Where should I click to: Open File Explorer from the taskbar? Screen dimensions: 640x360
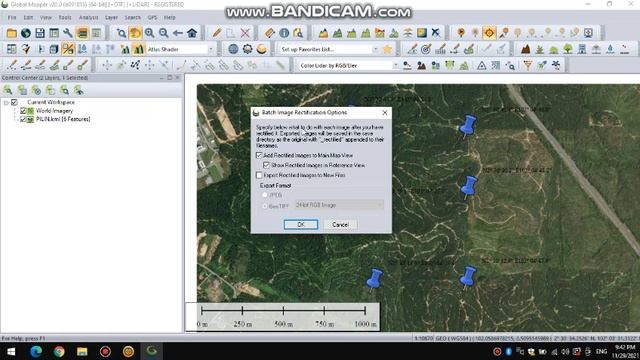click(82, 351)
